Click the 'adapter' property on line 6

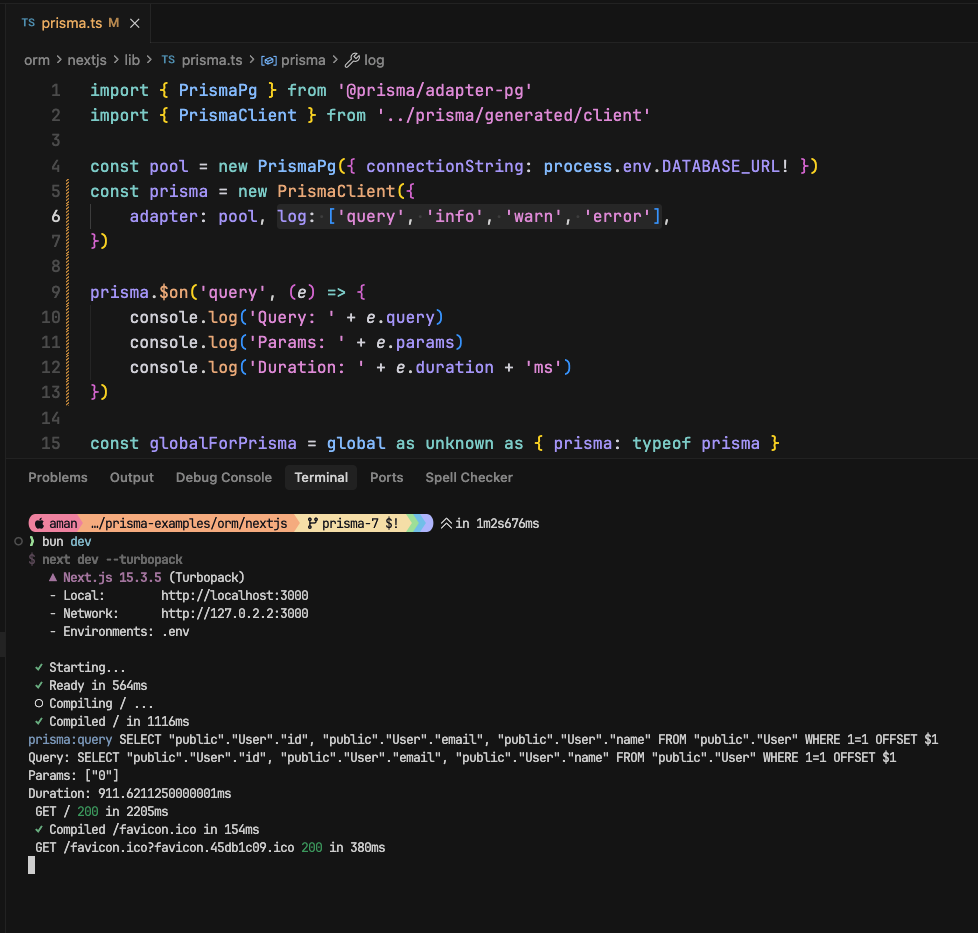[163, 216]
